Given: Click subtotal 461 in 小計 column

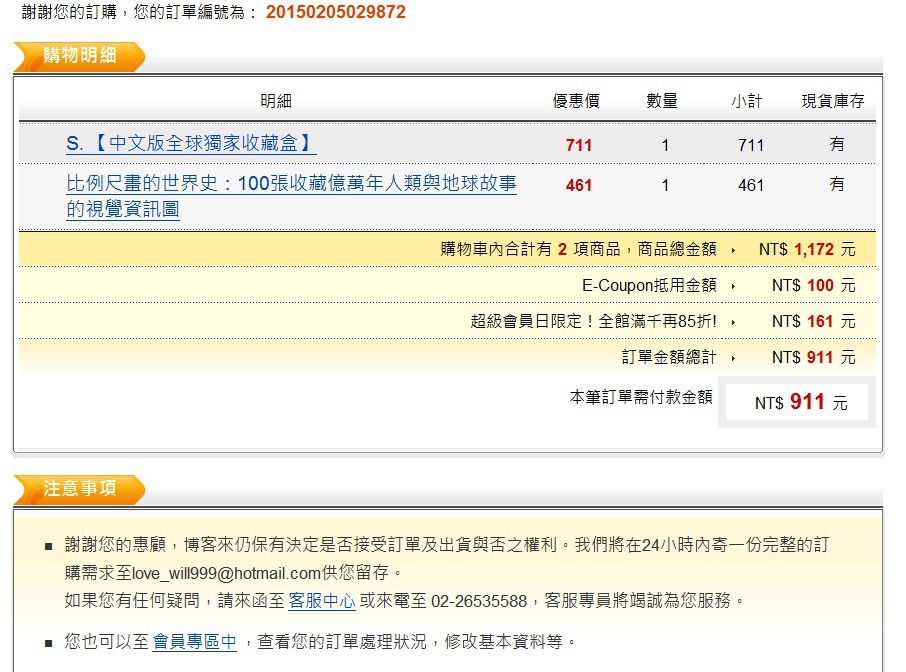Looking at the screenshot, I should [x=751, y=185].
